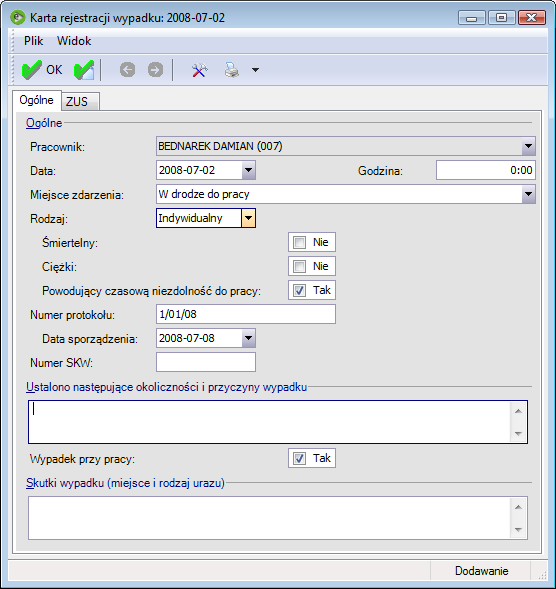
Task: Uncheck the Wypadek przy pracy checkbox
Action: click(x=299, y=458)
